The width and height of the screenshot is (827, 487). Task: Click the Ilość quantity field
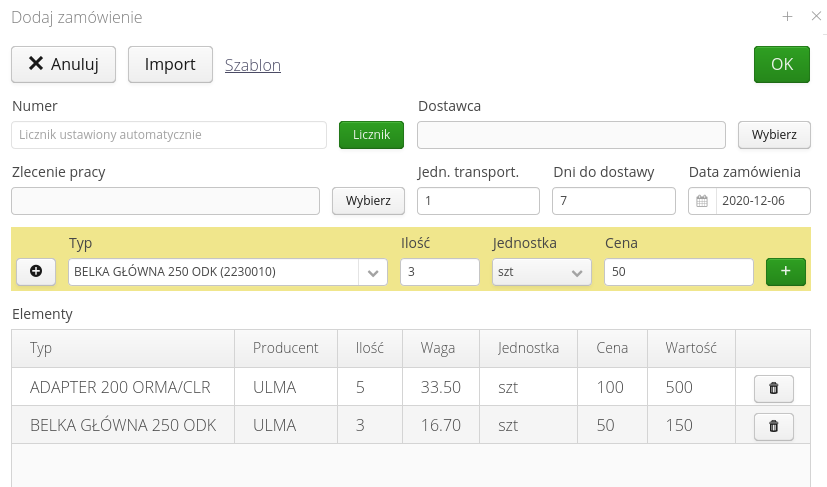click(439, 272)
